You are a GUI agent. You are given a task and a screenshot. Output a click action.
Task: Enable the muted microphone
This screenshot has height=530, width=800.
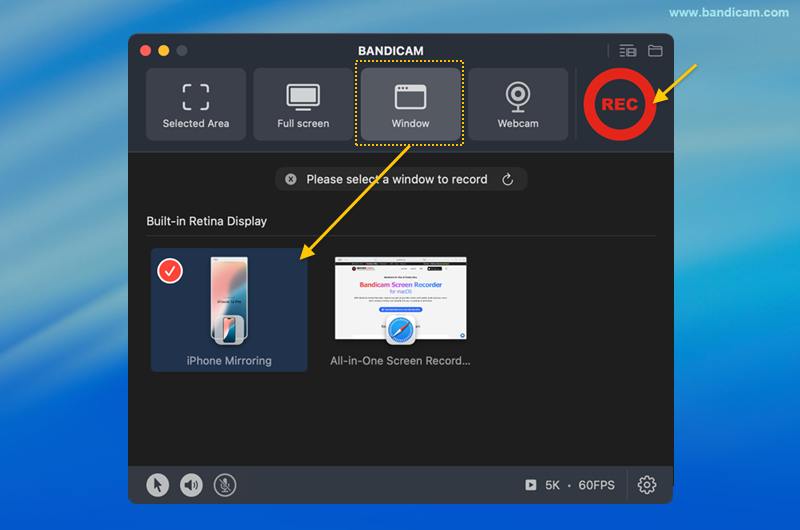click(225, 485)
